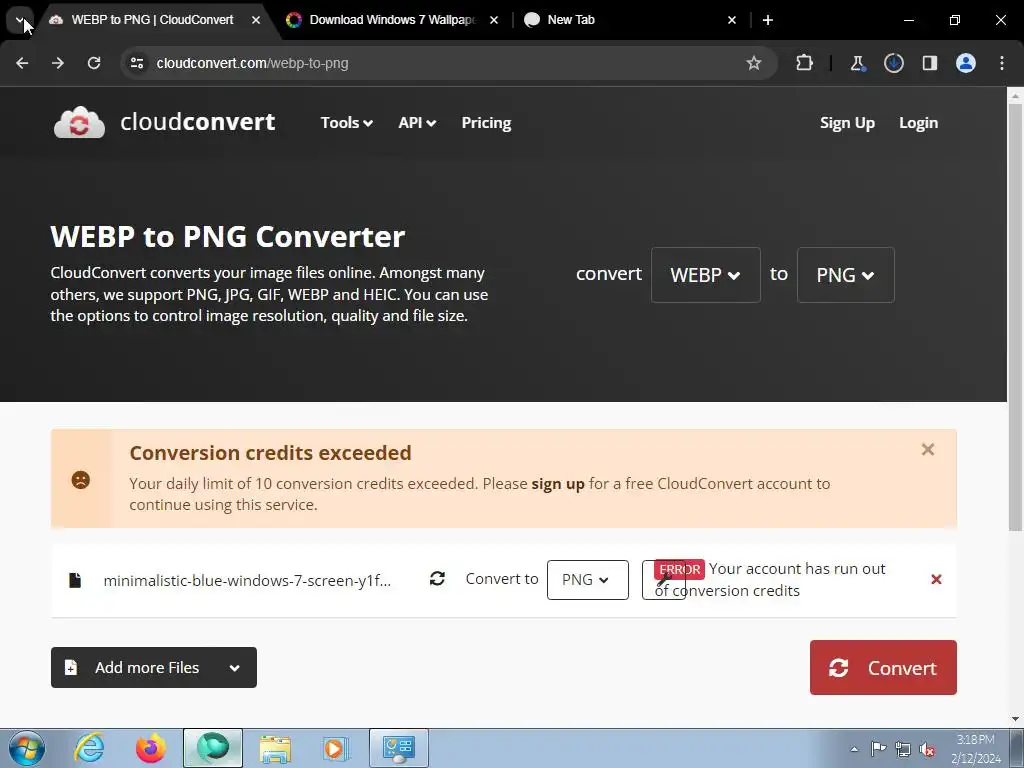Open the PNG target format dropdown in header
Image resolution: width=1024 pixels, height=768 pixels.
(846, 275)
